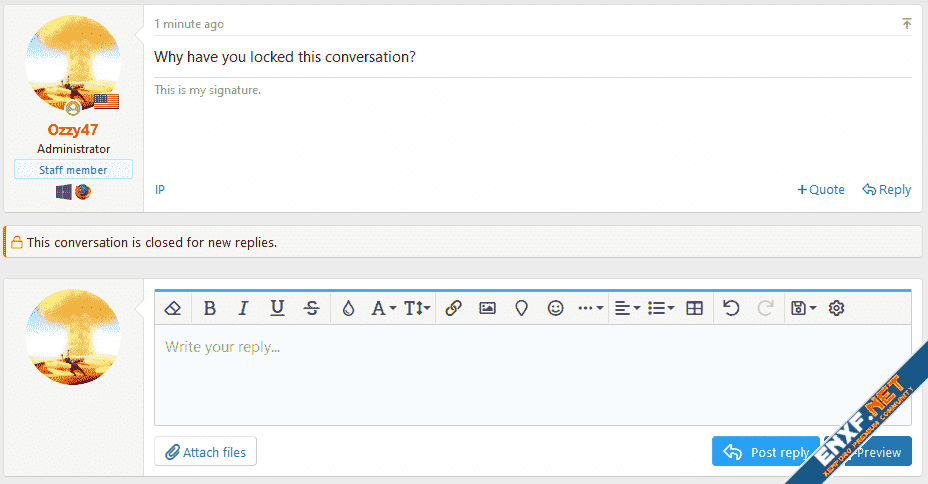
Task: Open the list options menu
Action: tap(661, 308)
